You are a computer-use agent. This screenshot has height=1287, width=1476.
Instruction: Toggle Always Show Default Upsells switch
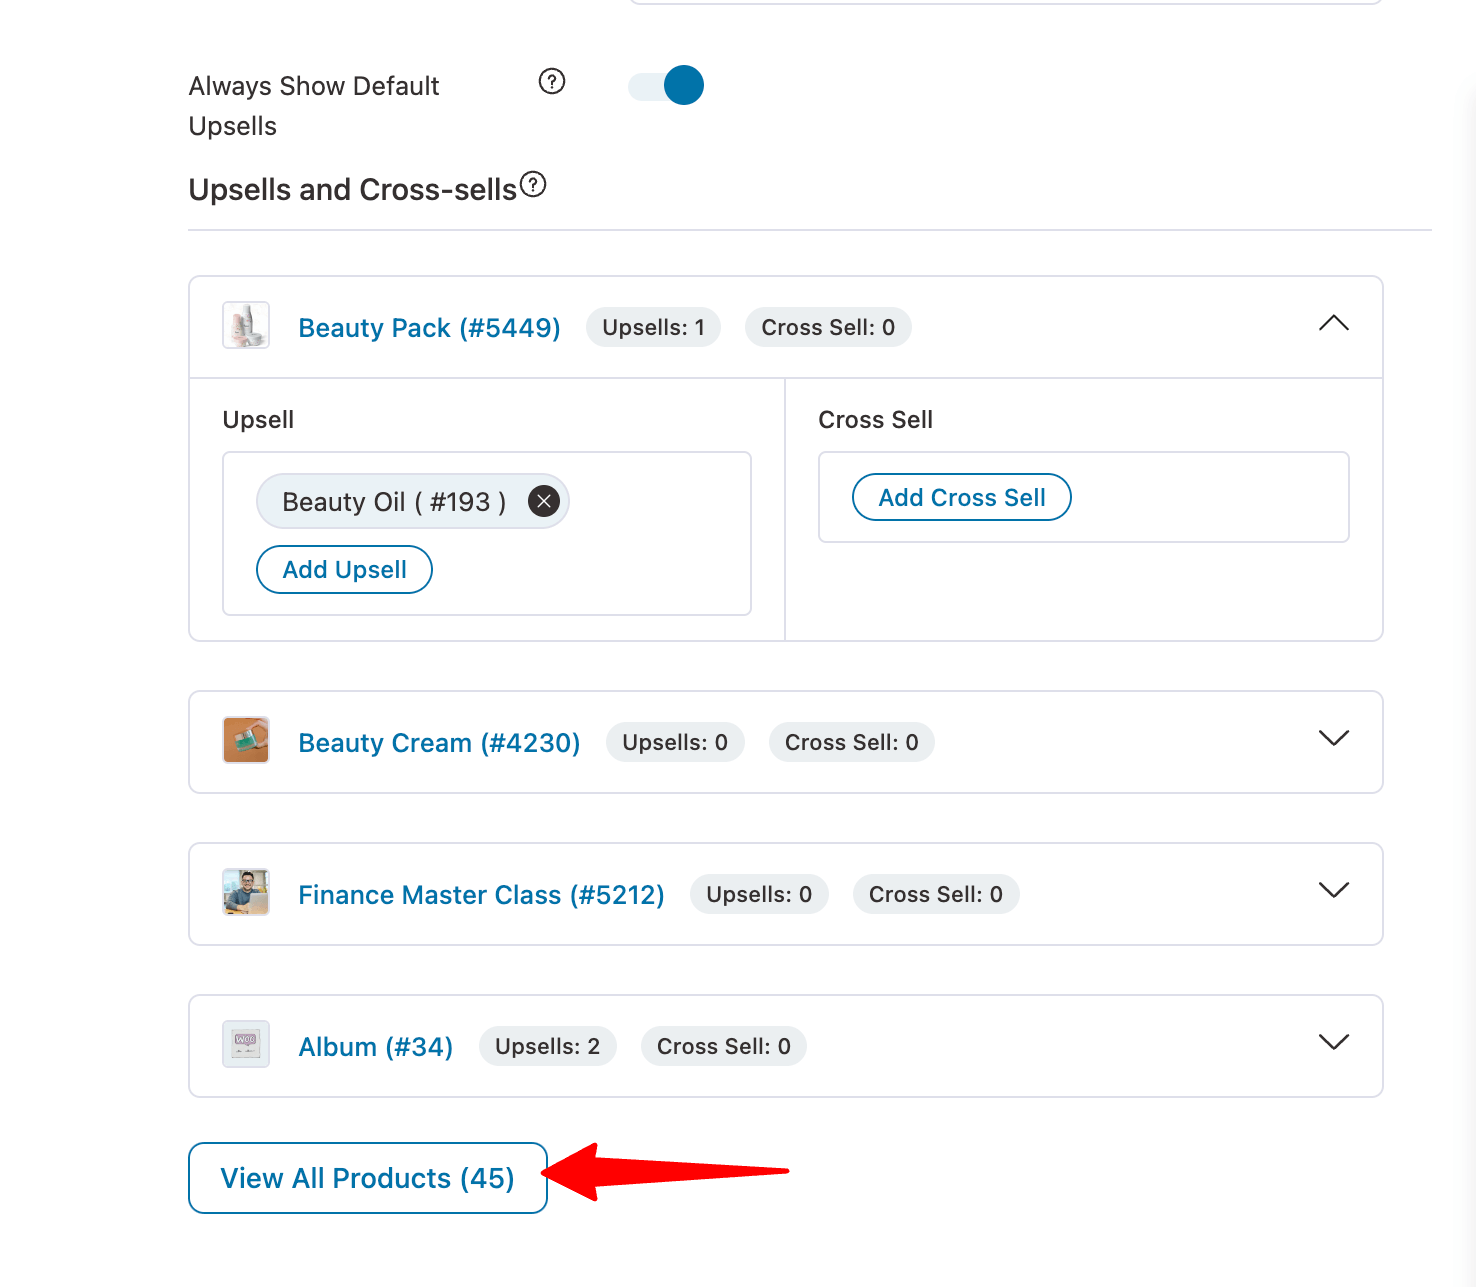click(x=666, y=86)
